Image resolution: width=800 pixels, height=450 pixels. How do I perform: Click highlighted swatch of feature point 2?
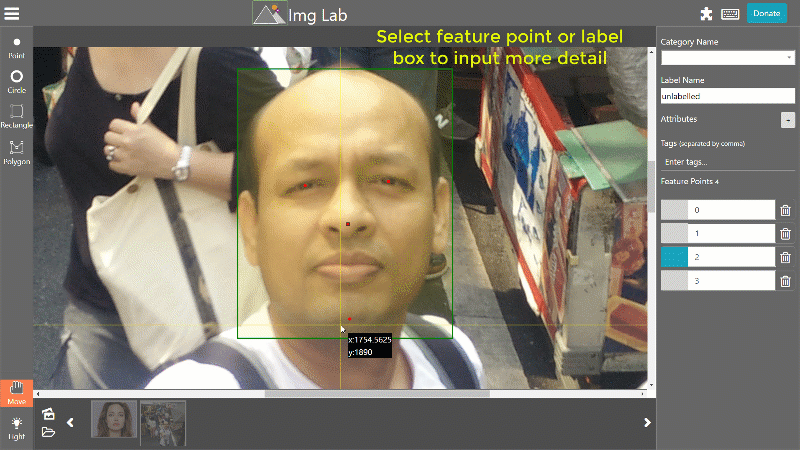click(x=674, y=257)
